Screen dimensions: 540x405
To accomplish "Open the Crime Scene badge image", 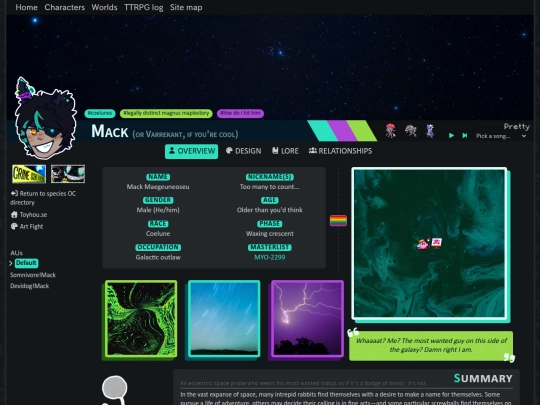I will click(29, 174).
